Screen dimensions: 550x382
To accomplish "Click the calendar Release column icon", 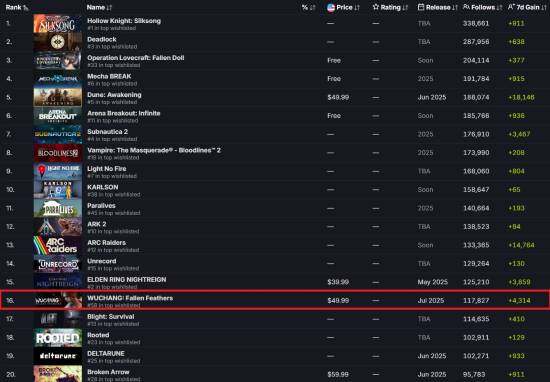I will [421, 7].
